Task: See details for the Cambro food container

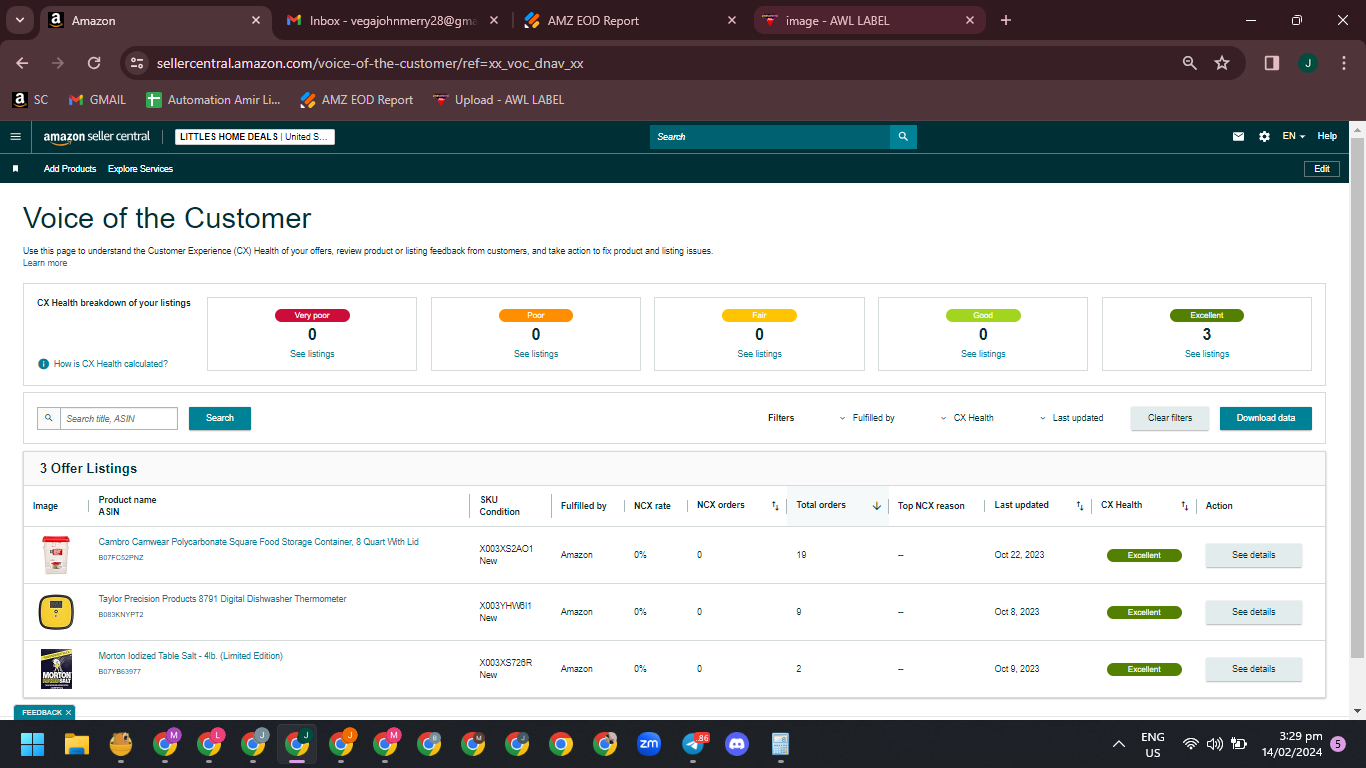Action: tap(1254, 555)
